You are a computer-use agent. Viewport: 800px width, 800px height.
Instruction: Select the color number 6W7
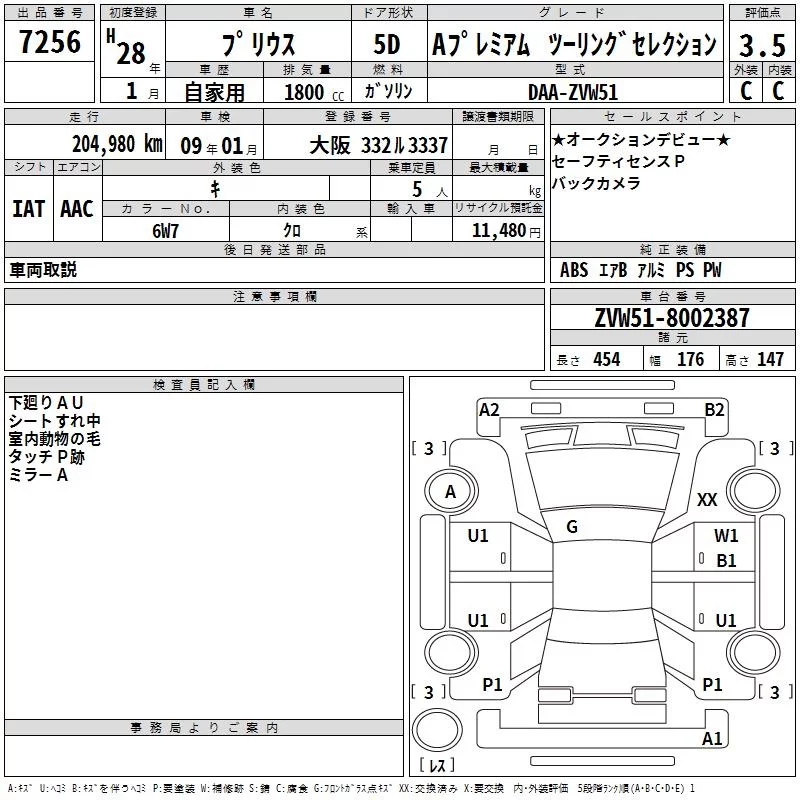click(165, 231)
